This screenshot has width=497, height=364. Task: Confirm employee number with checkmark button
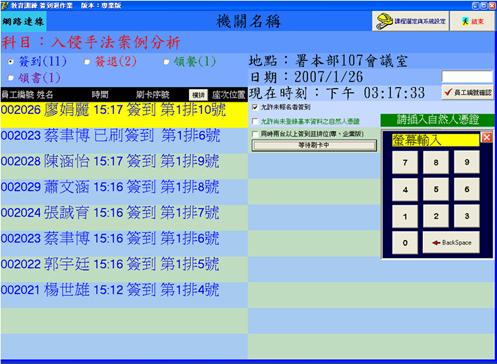click(x=468, y=92)
